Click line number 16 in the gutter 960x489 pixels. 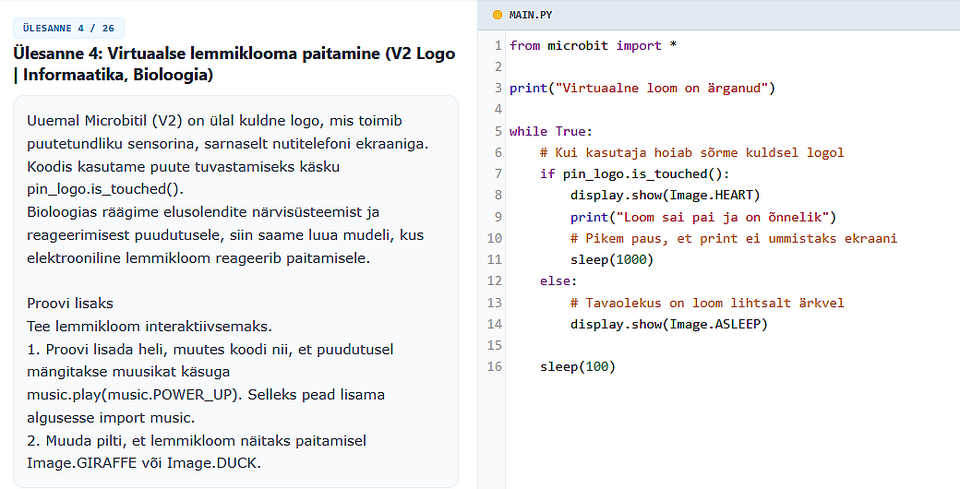pyautogui.click(x=495, y=367)
